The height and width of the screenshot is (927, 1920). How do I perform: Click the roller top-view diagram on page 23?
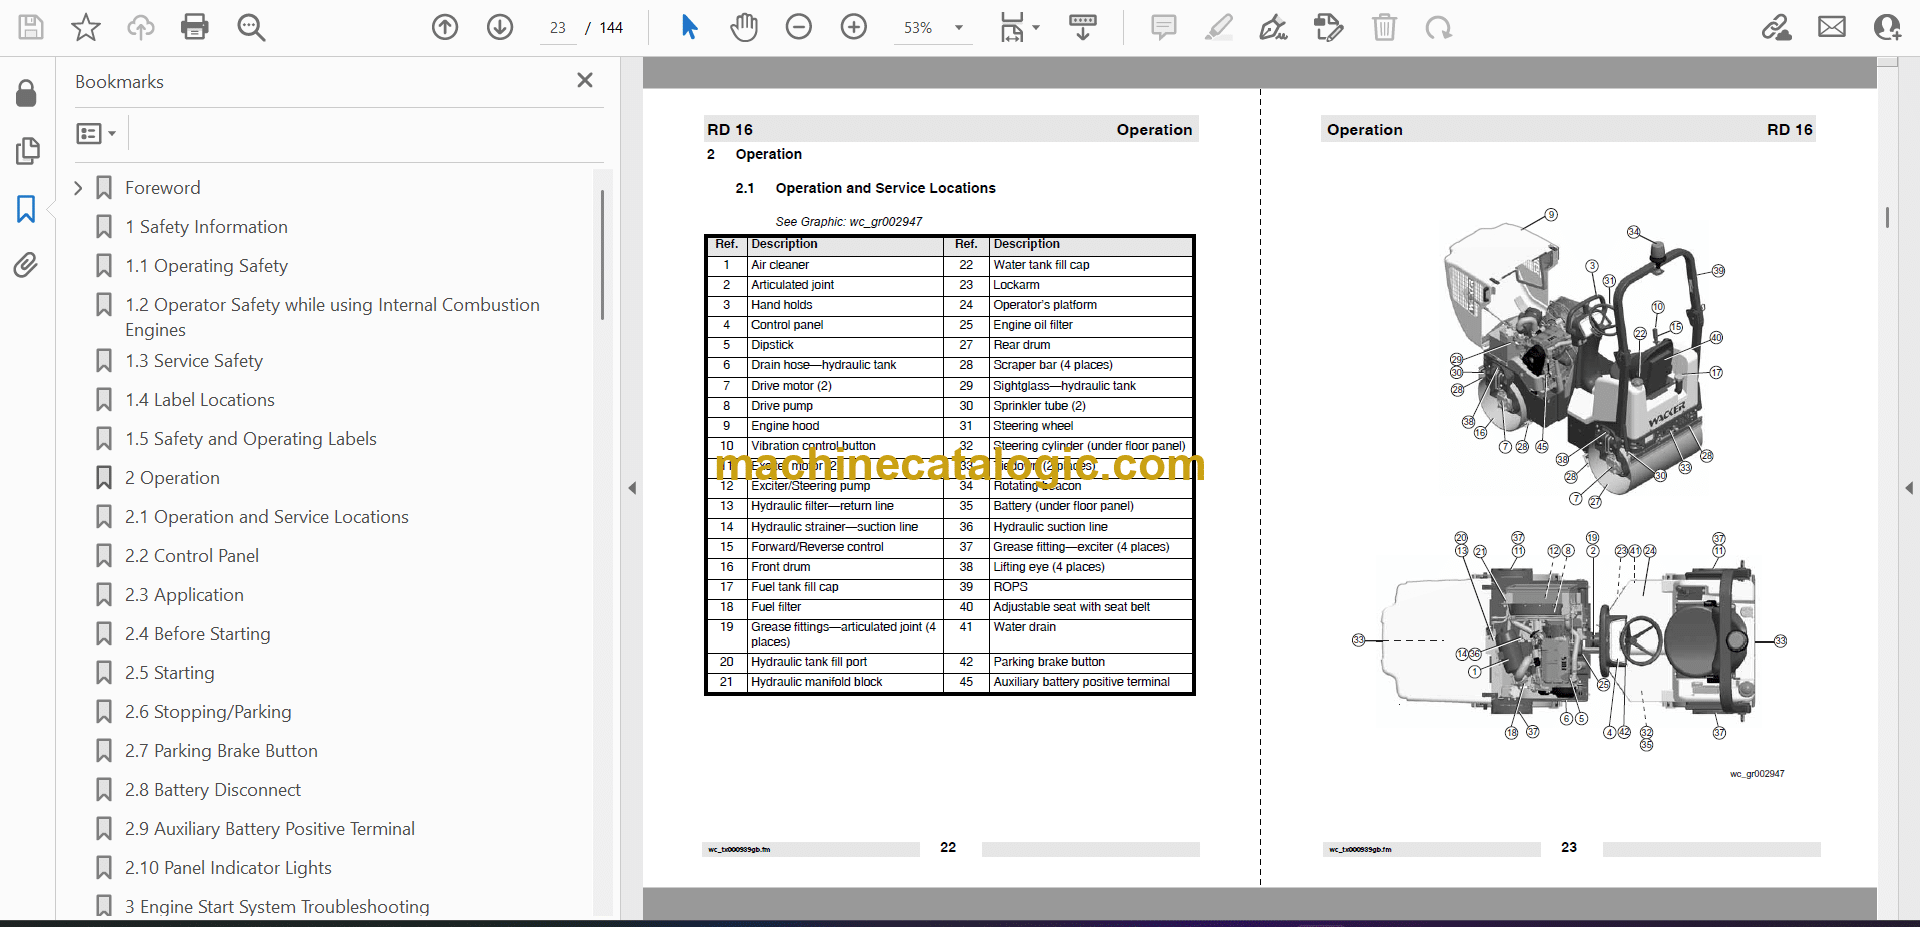(1569, 641)
